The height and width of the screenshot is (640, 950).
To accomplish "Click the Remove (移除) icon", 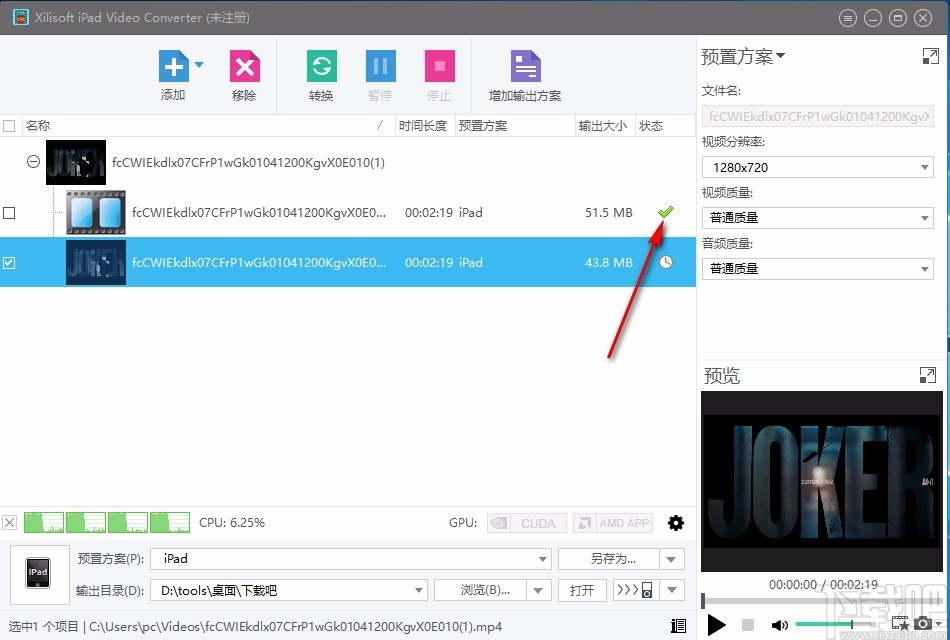I will [x=245, y=66].
